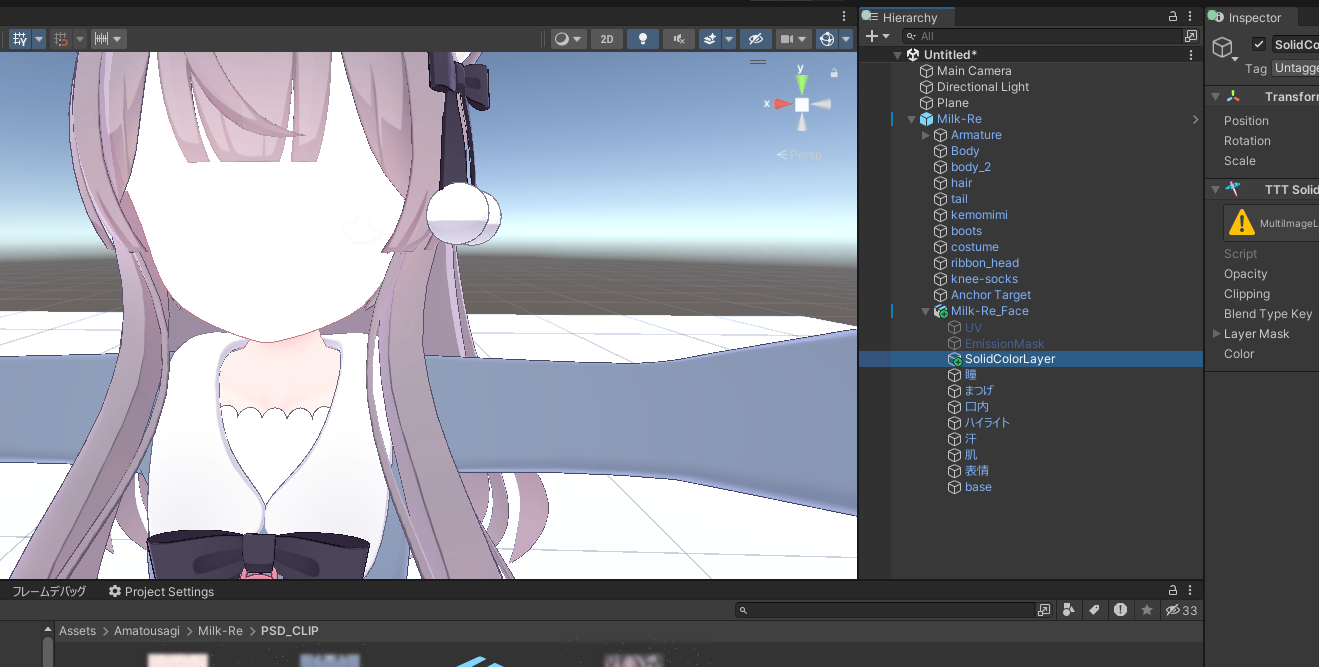1319x667 pixels.
Task: Select the Inspector tab
Action: coord(1253,17)
